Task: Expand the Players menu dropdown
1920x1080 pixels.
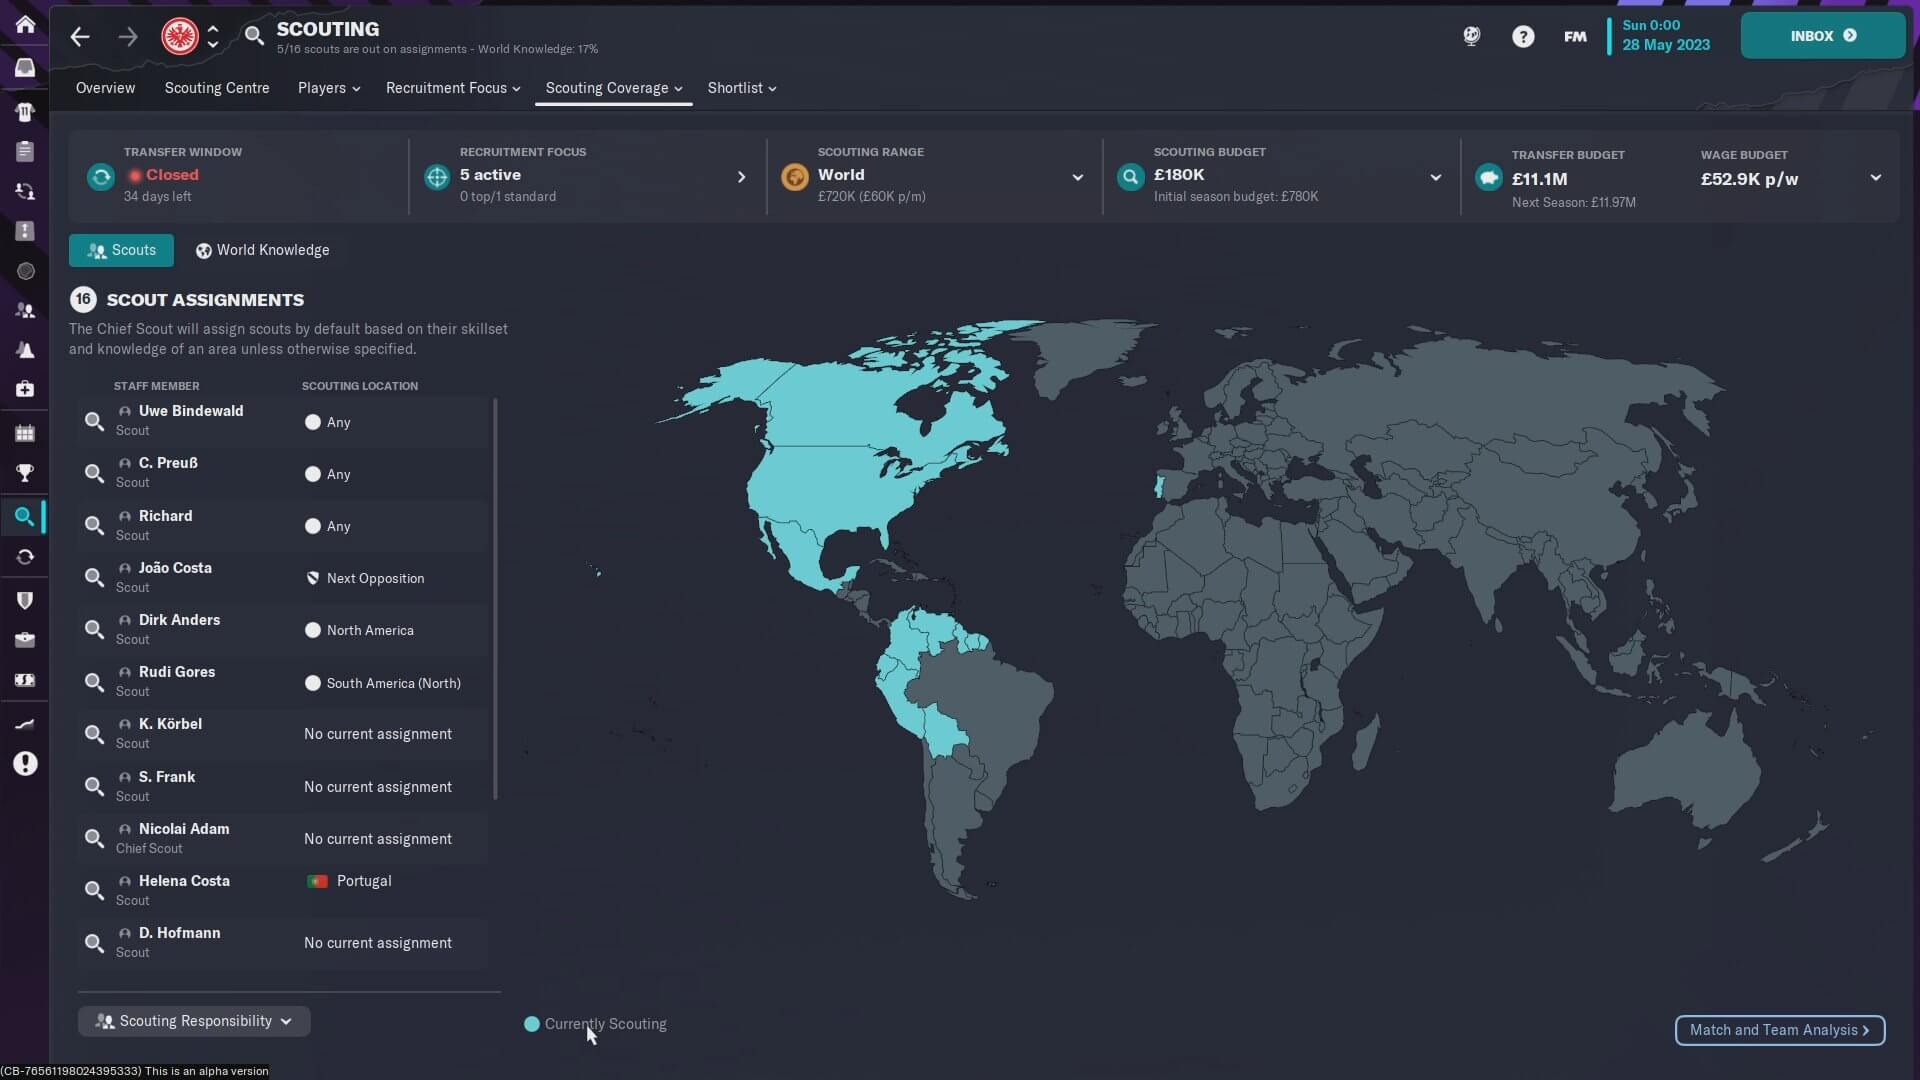Action: pyautogui.click(x=329, y=88)
